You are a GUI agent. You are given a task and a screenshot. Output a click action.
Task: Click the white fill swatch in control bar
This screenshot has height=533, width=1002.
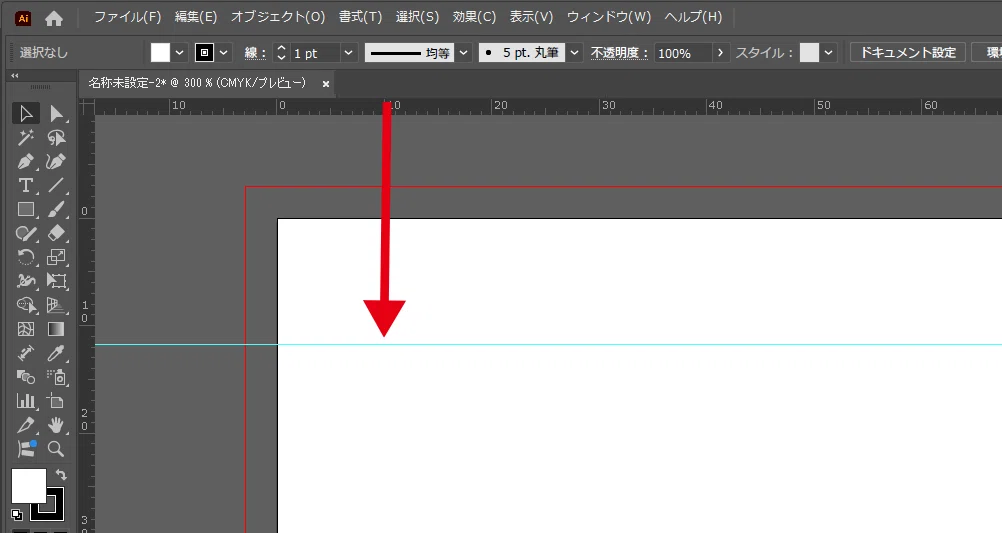[160, 53]
